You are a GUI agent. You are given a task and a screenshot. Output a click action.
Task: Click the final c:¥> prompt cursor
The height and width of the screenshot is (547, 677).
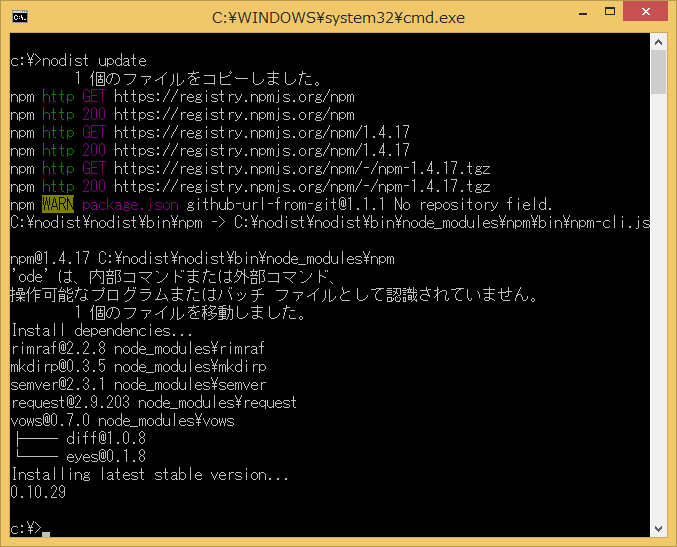point(46,534)
